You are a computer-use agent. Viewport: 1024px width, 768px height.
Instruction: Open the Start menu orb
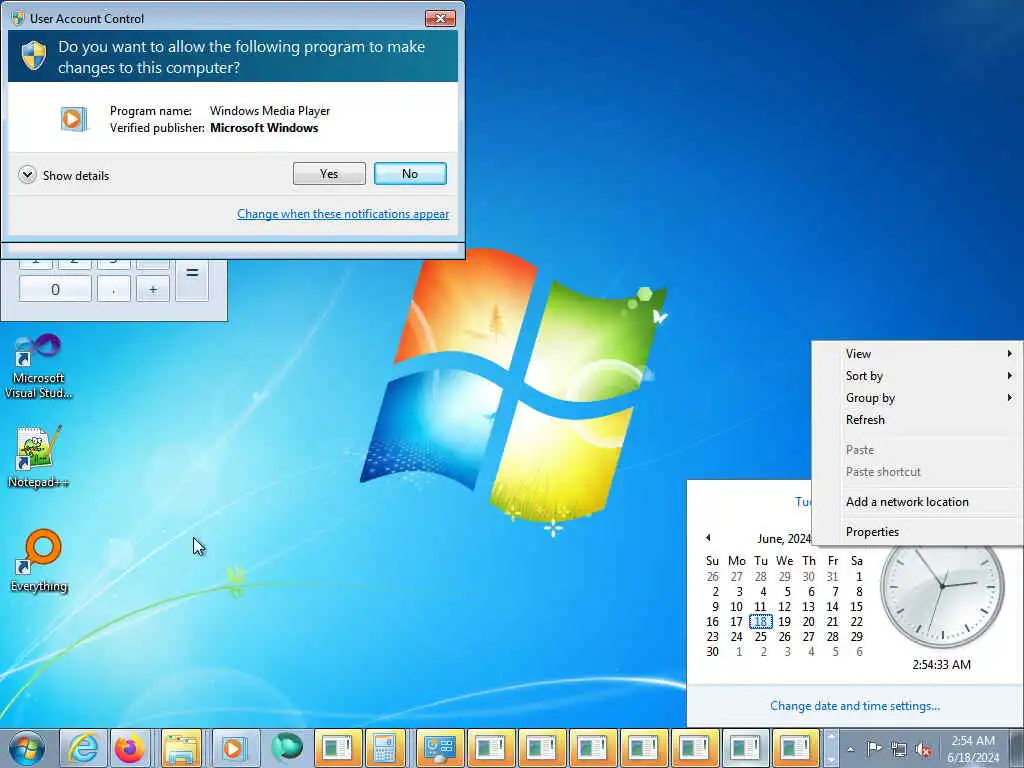tap(27, 748)
